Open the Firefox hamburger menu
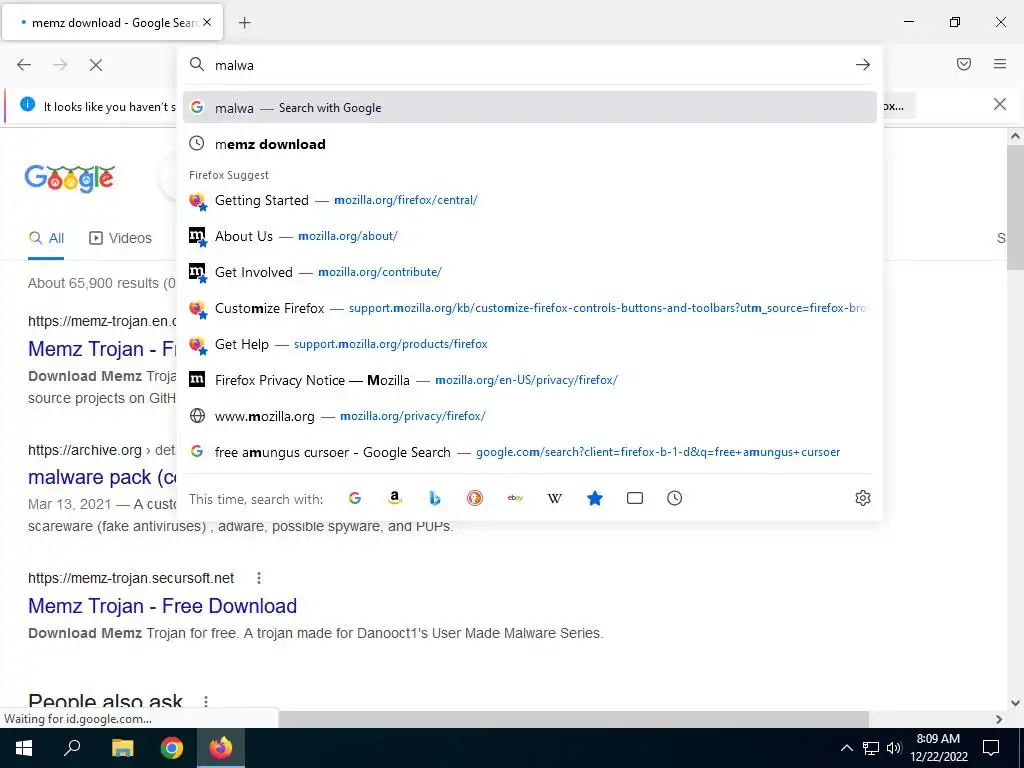Viewport: 1024px width, 768px height. [1000, 64]
